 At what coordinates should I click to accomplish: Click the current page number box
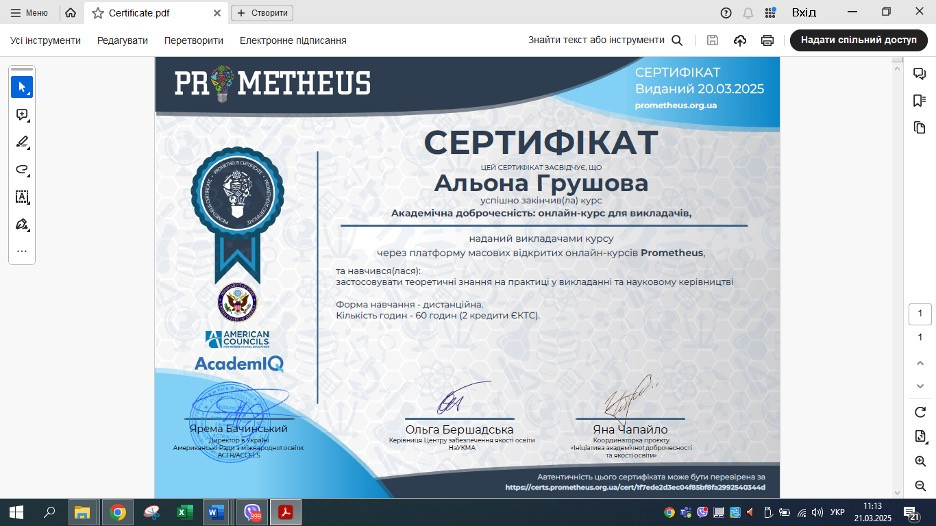919,313
